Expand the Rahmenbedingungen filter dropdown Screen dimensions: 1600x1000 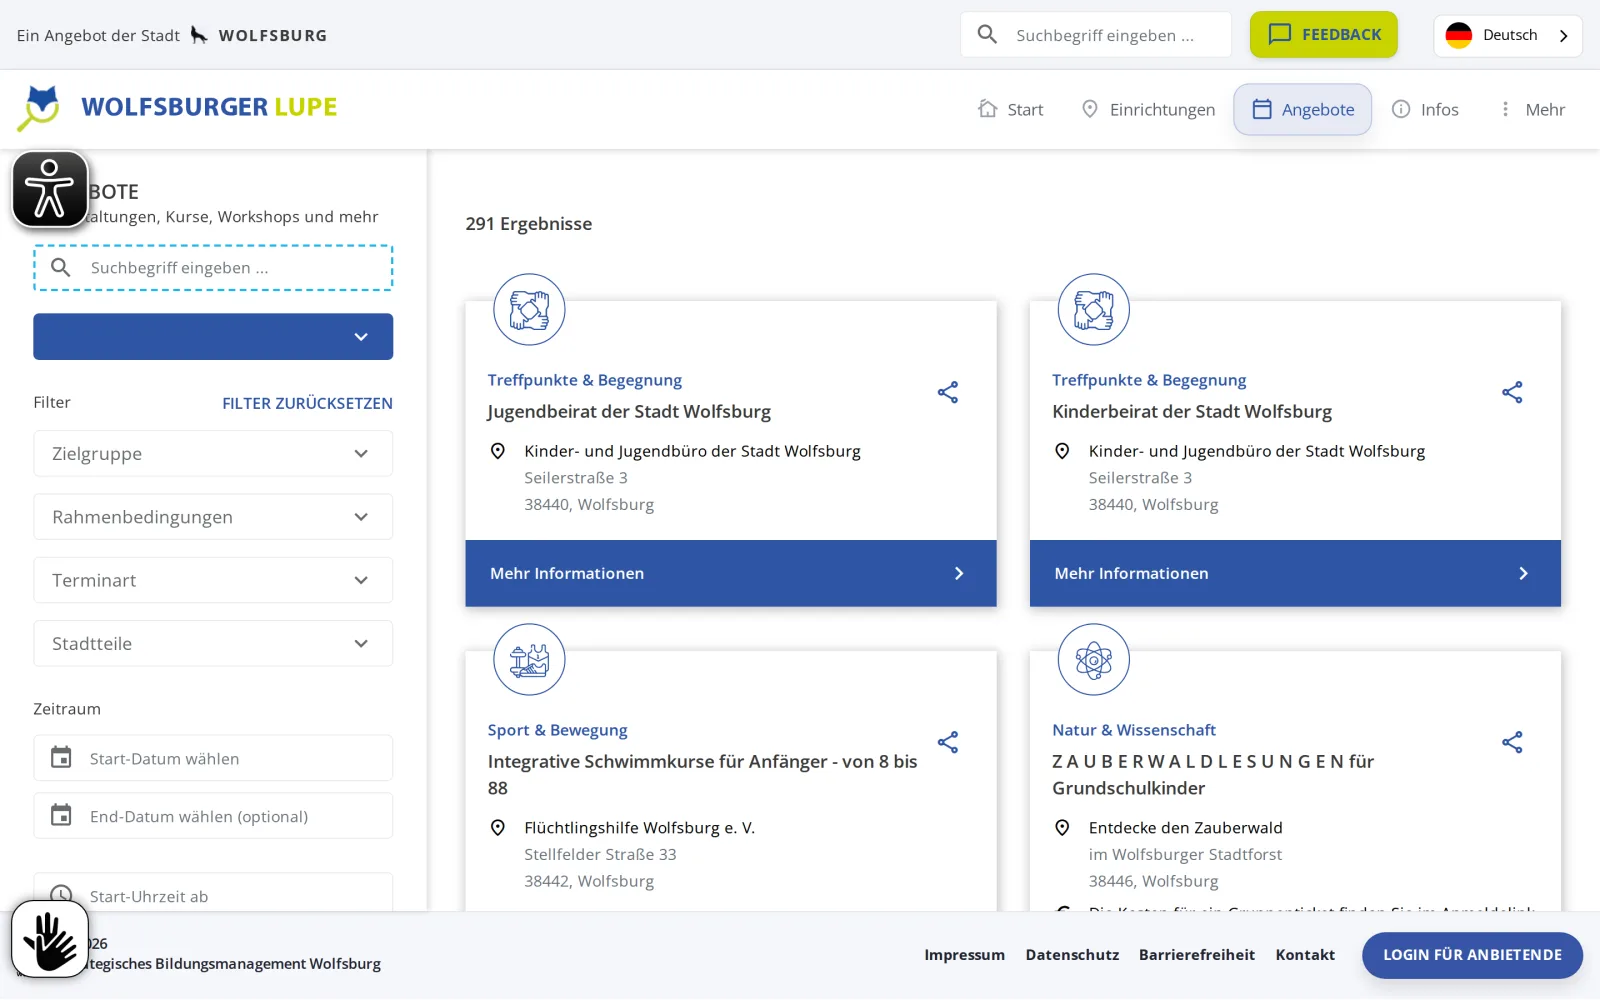click(x=213, y=517)
